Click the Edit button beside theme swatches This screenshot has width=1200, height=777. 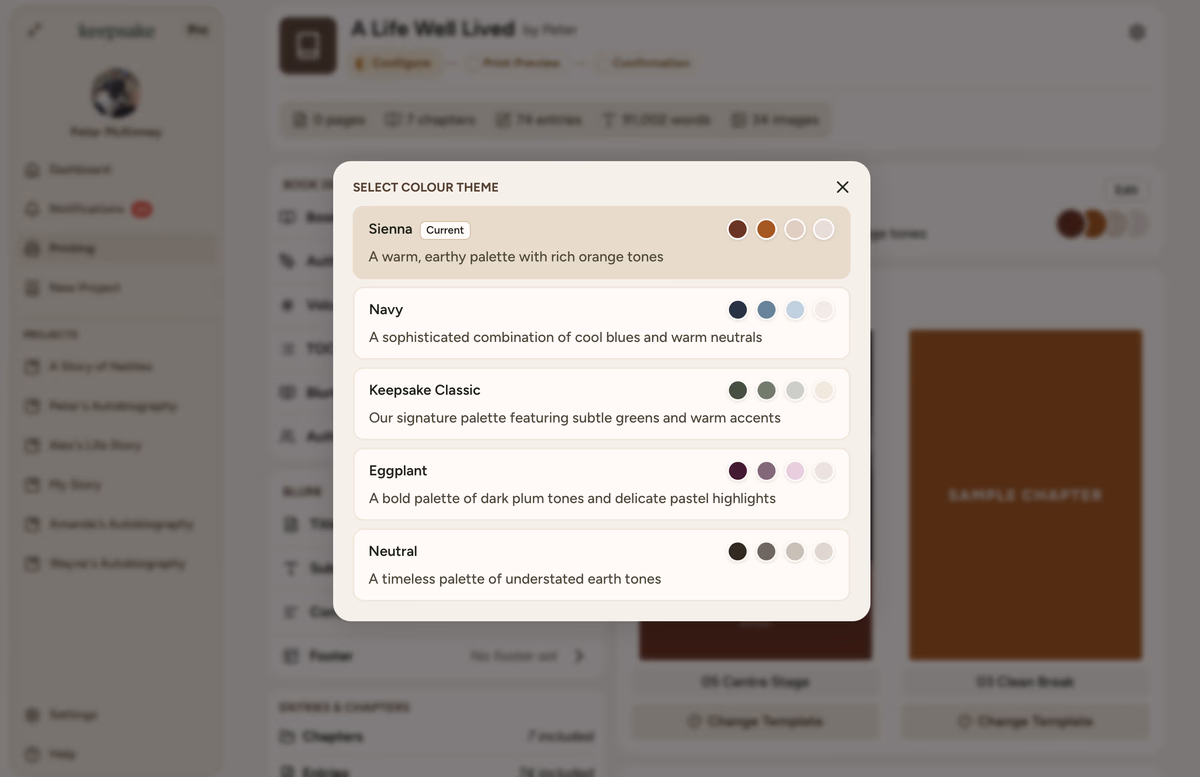point(1126,189)
